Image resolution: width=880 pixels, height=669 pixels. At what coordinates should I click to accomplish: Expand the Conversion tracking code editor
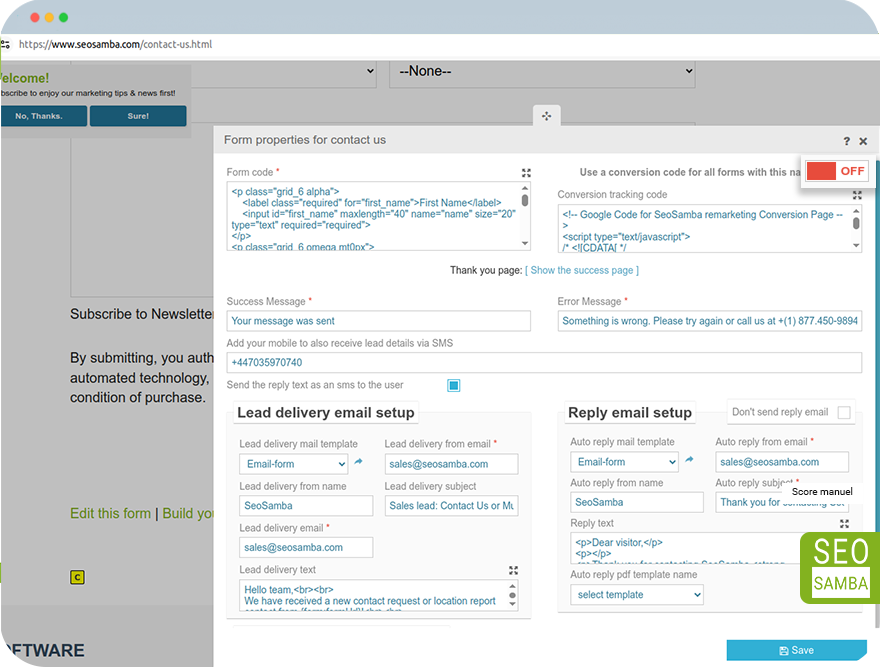click(x=857, y=195)
